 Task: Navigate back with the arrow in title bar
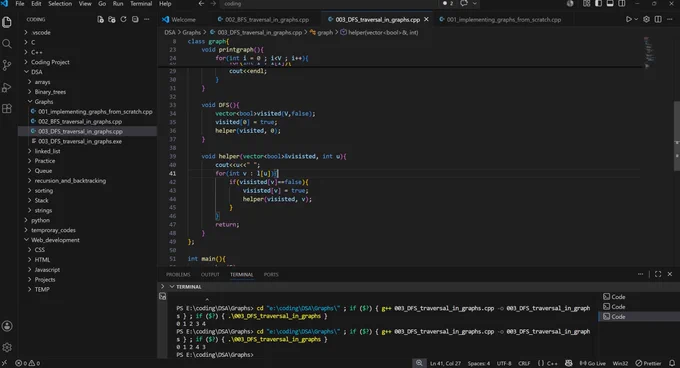click(x=201, y=3)
